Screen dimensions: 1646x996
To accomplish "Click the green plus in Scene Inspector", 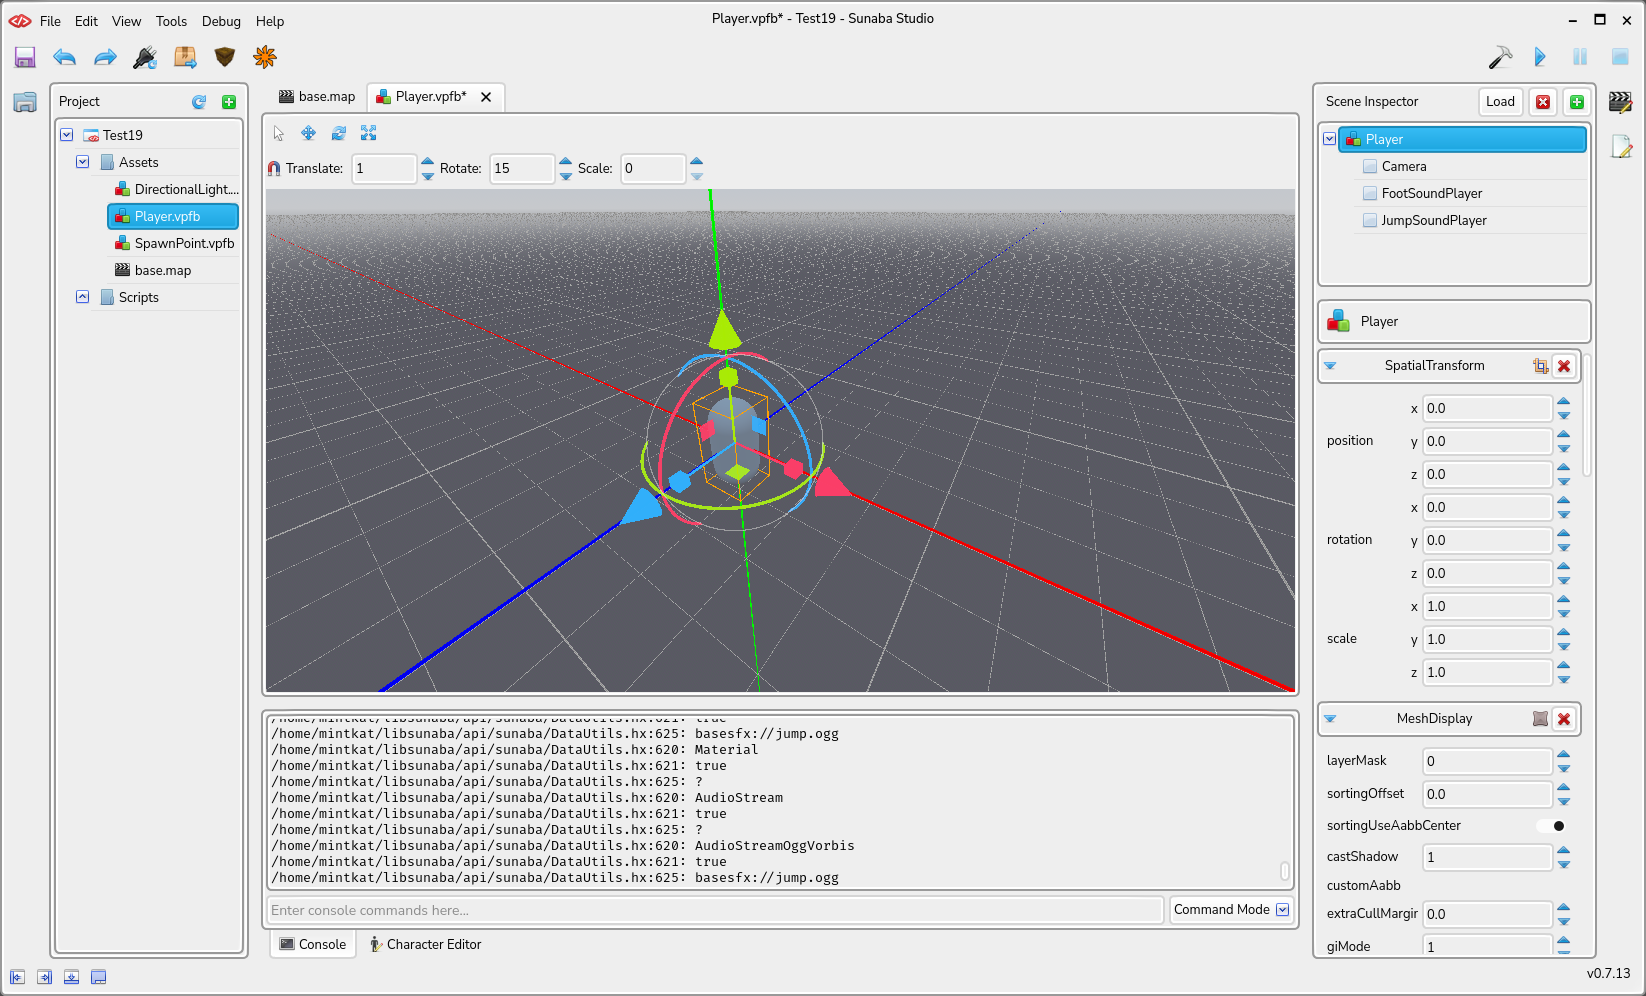I will pyautogui.click(x=1577, y=102).
